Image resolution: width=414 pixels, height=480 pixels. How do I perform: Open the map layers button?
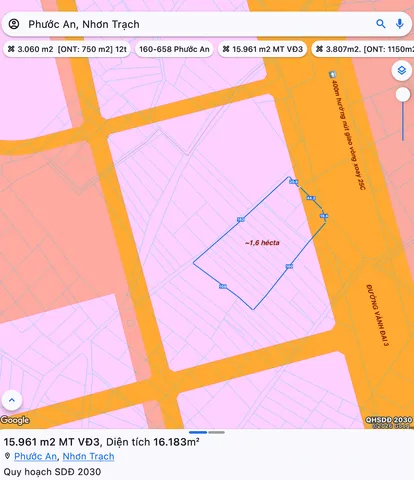(x=402, y=70)
